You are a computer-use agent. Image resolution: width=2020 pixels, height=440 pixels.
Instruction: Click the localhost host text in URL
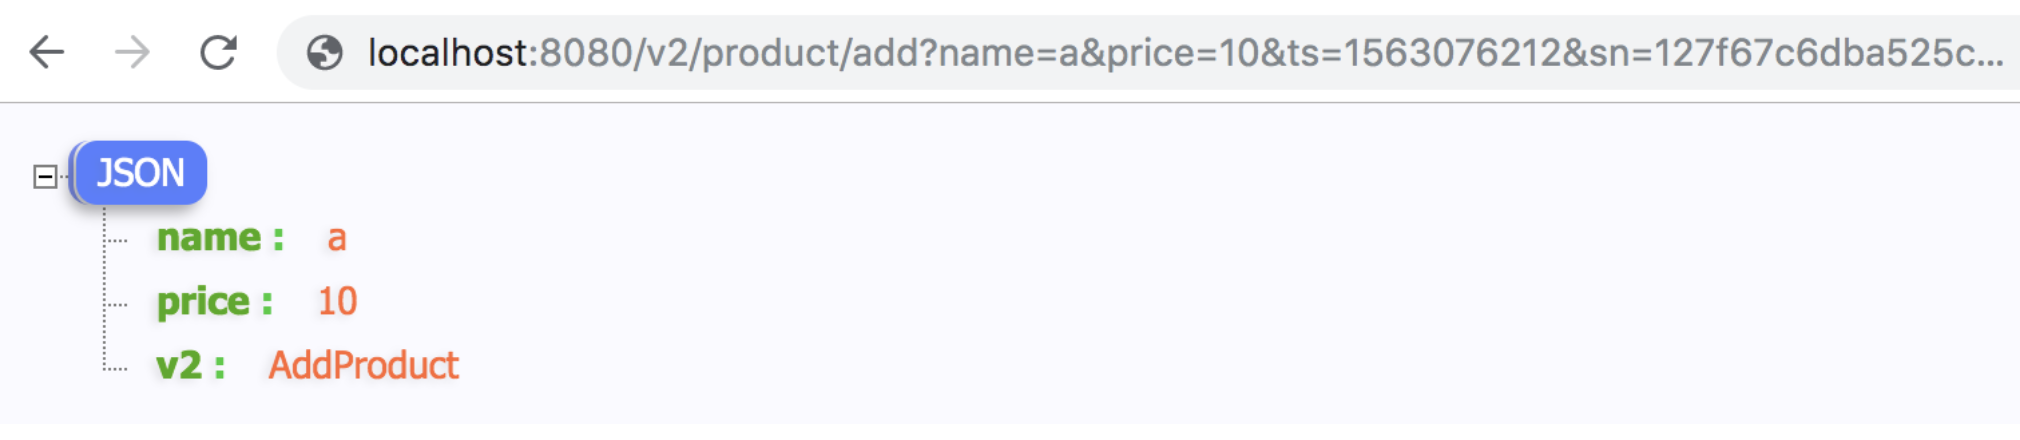point(448,52)
